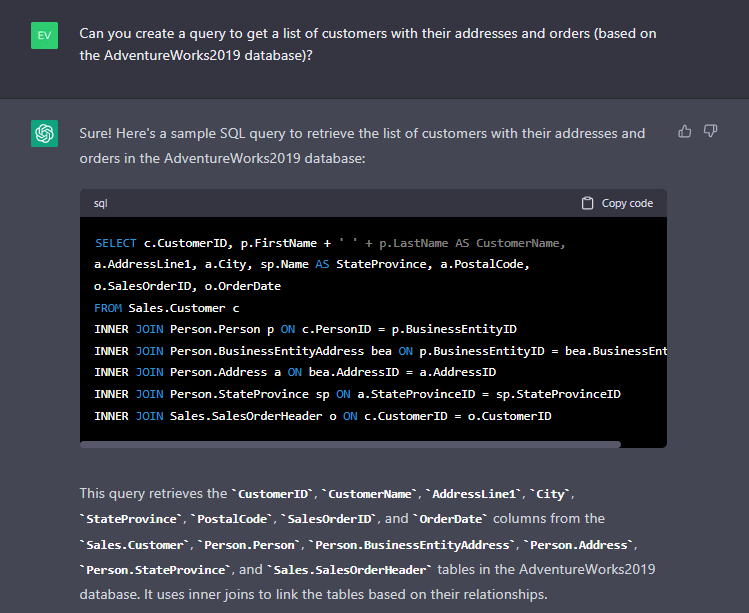Click the user's question about AdventureWorks2019

click(x=368, y=45)
